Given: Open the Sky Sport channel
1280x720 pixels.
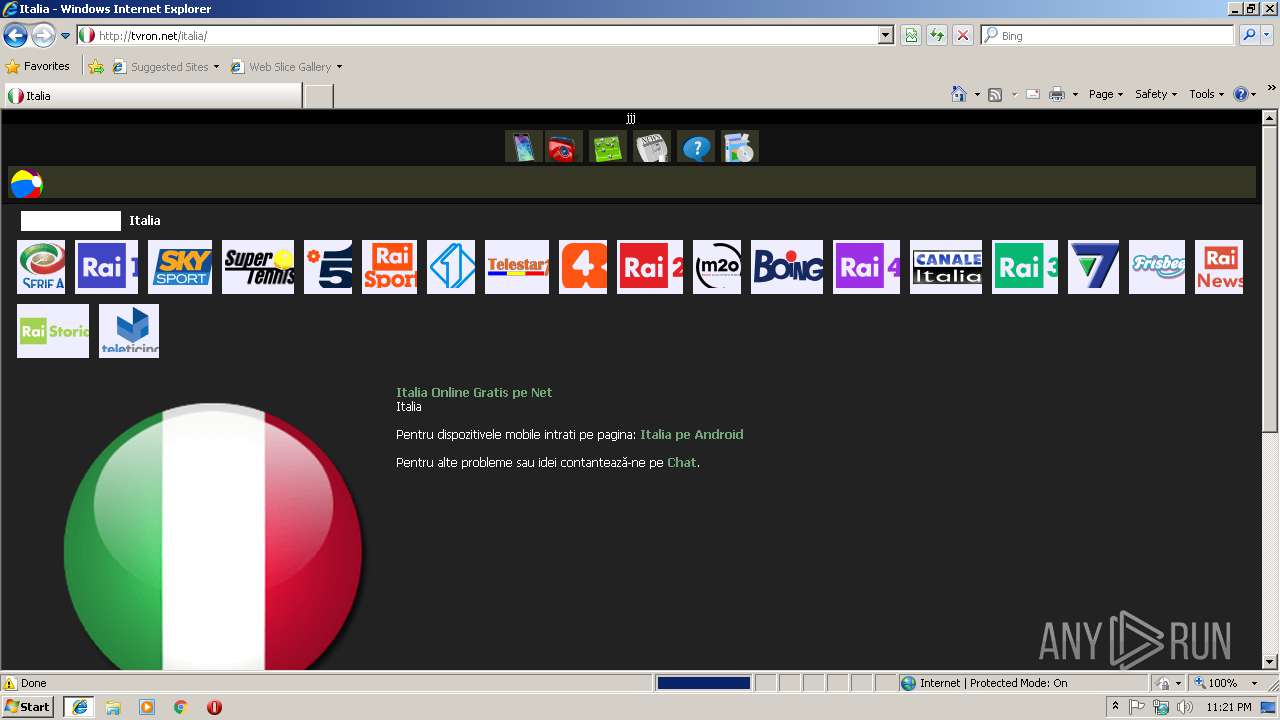Looking at the screenshot, I should tap(180, 267).
